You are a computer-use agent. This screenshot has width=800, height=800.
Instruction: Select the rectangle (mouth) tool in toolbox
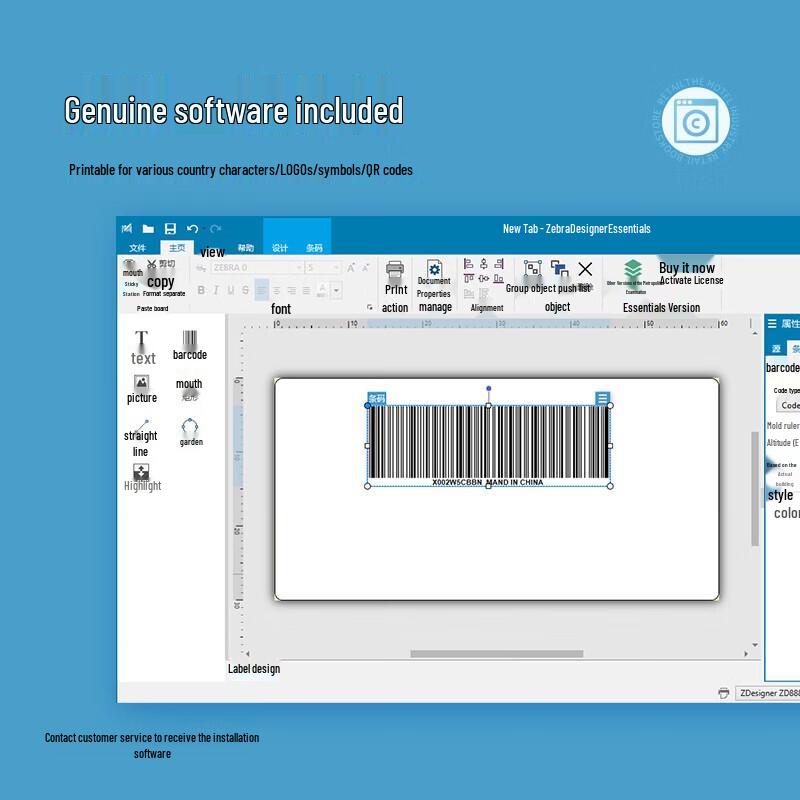(189, 389)
